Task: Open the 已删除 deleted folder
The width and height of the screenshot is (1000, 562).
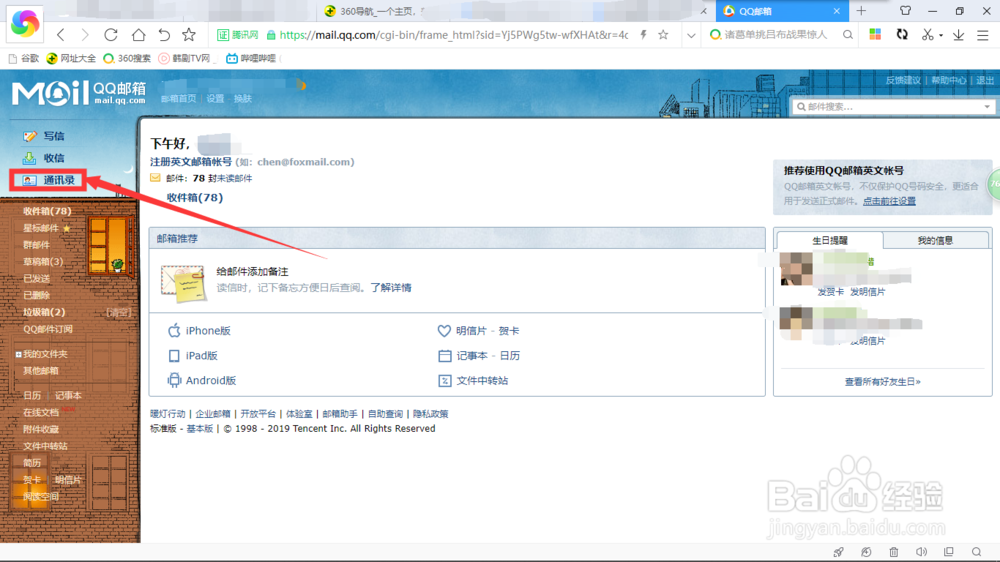Action: coord(36,295)
